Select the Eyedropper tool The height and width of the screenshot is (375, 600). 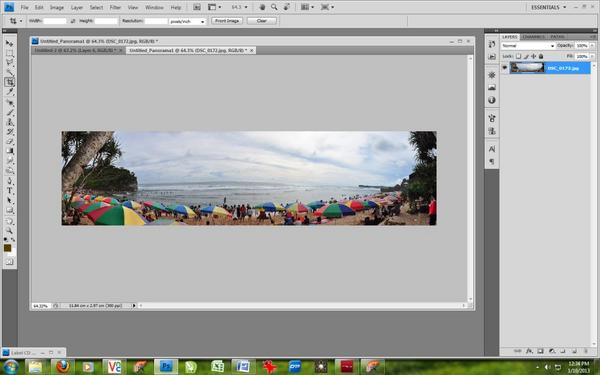10,92
